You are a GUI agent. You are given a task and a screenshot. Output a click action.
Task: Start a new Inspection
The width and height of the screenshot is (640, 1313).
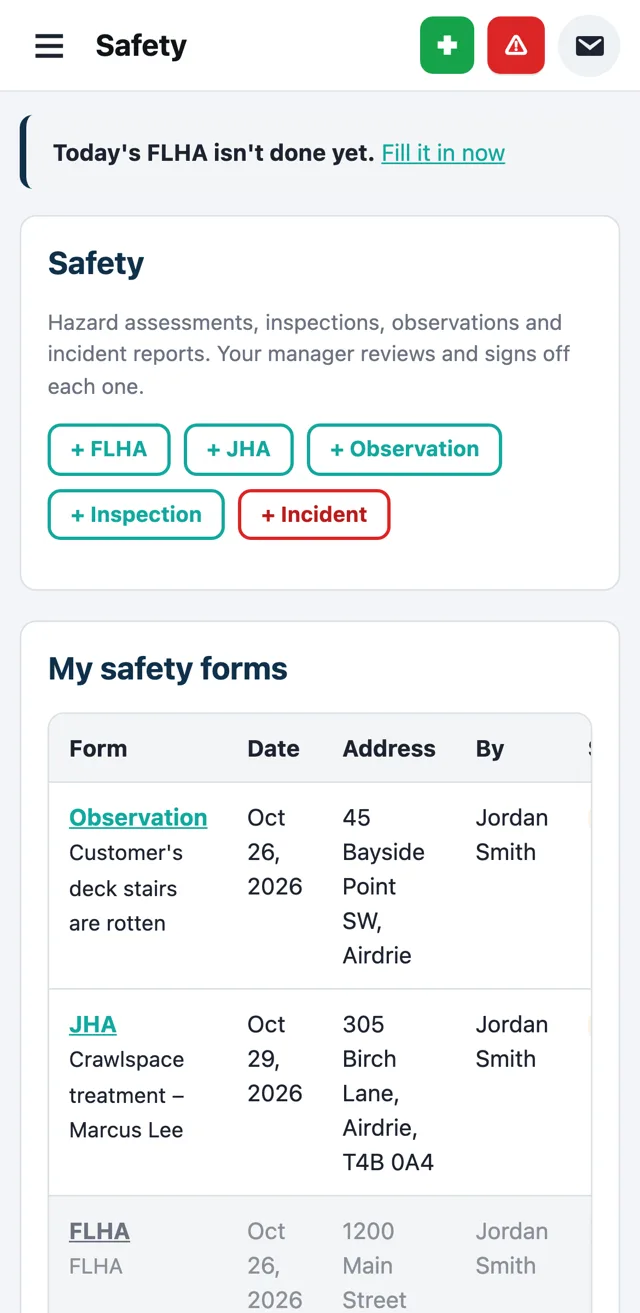(x=136, y=515)
